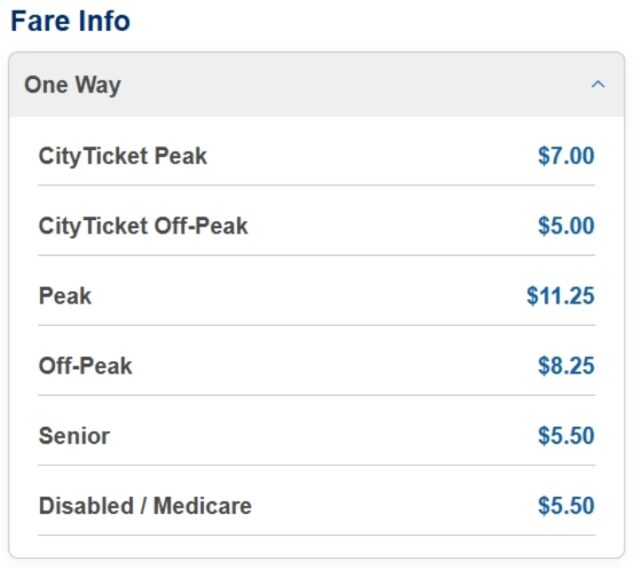Click the divider line below the Peak row

point(316,325)
